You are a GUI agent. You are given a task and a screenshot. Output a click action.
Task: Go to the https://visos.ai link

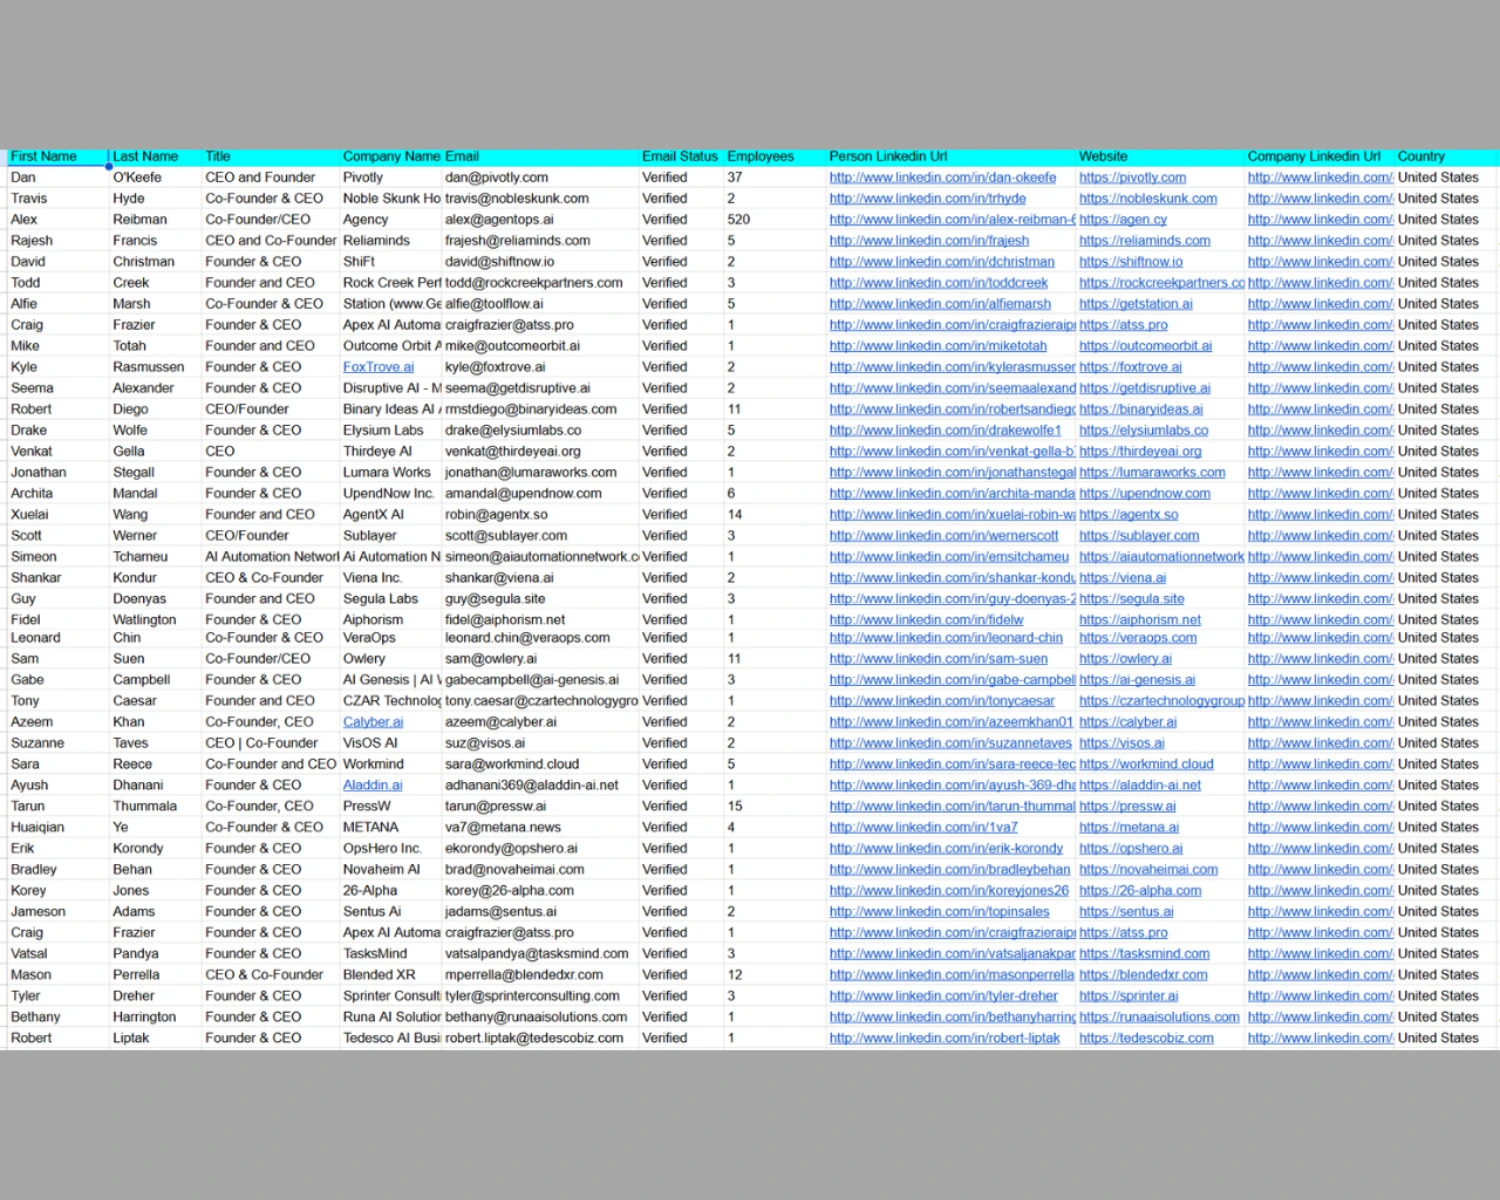coord(1122,743)
